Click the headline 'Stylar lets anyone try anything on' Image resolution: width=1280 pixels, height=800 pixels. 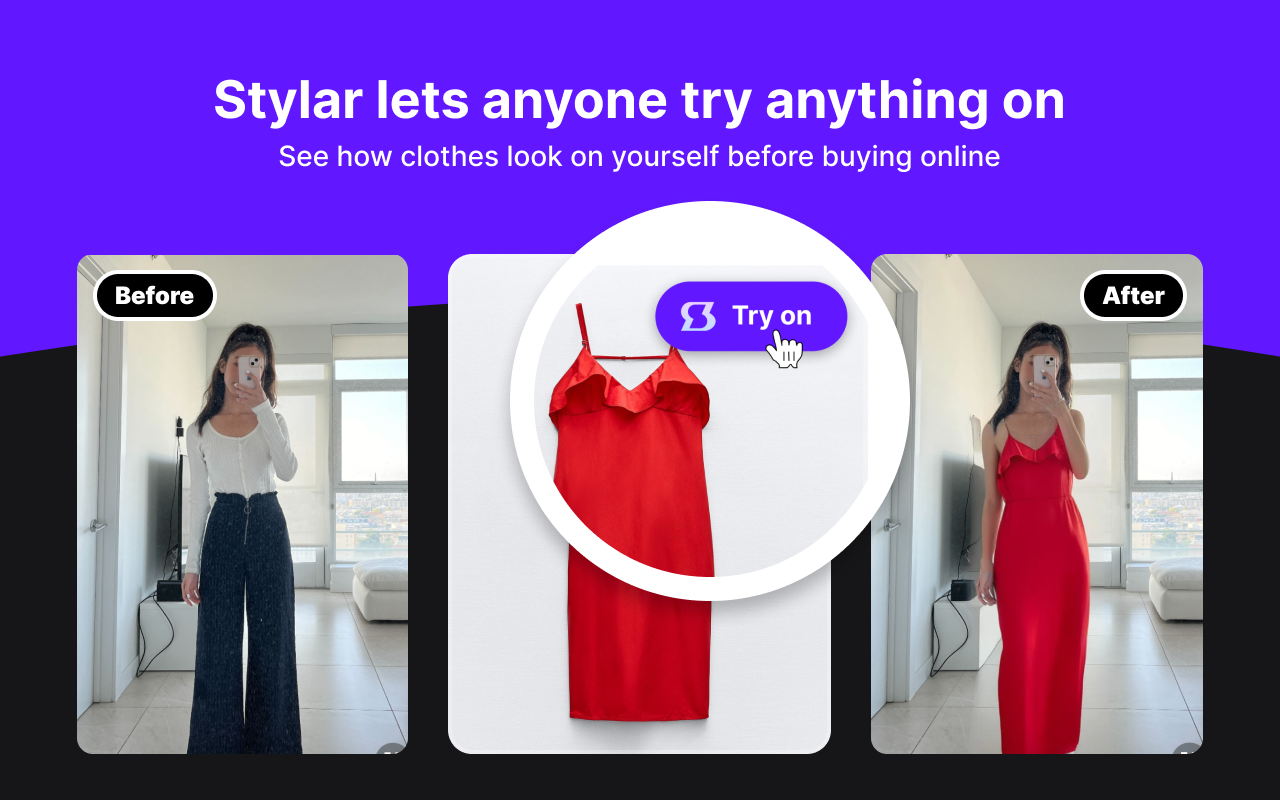point(640,100)
